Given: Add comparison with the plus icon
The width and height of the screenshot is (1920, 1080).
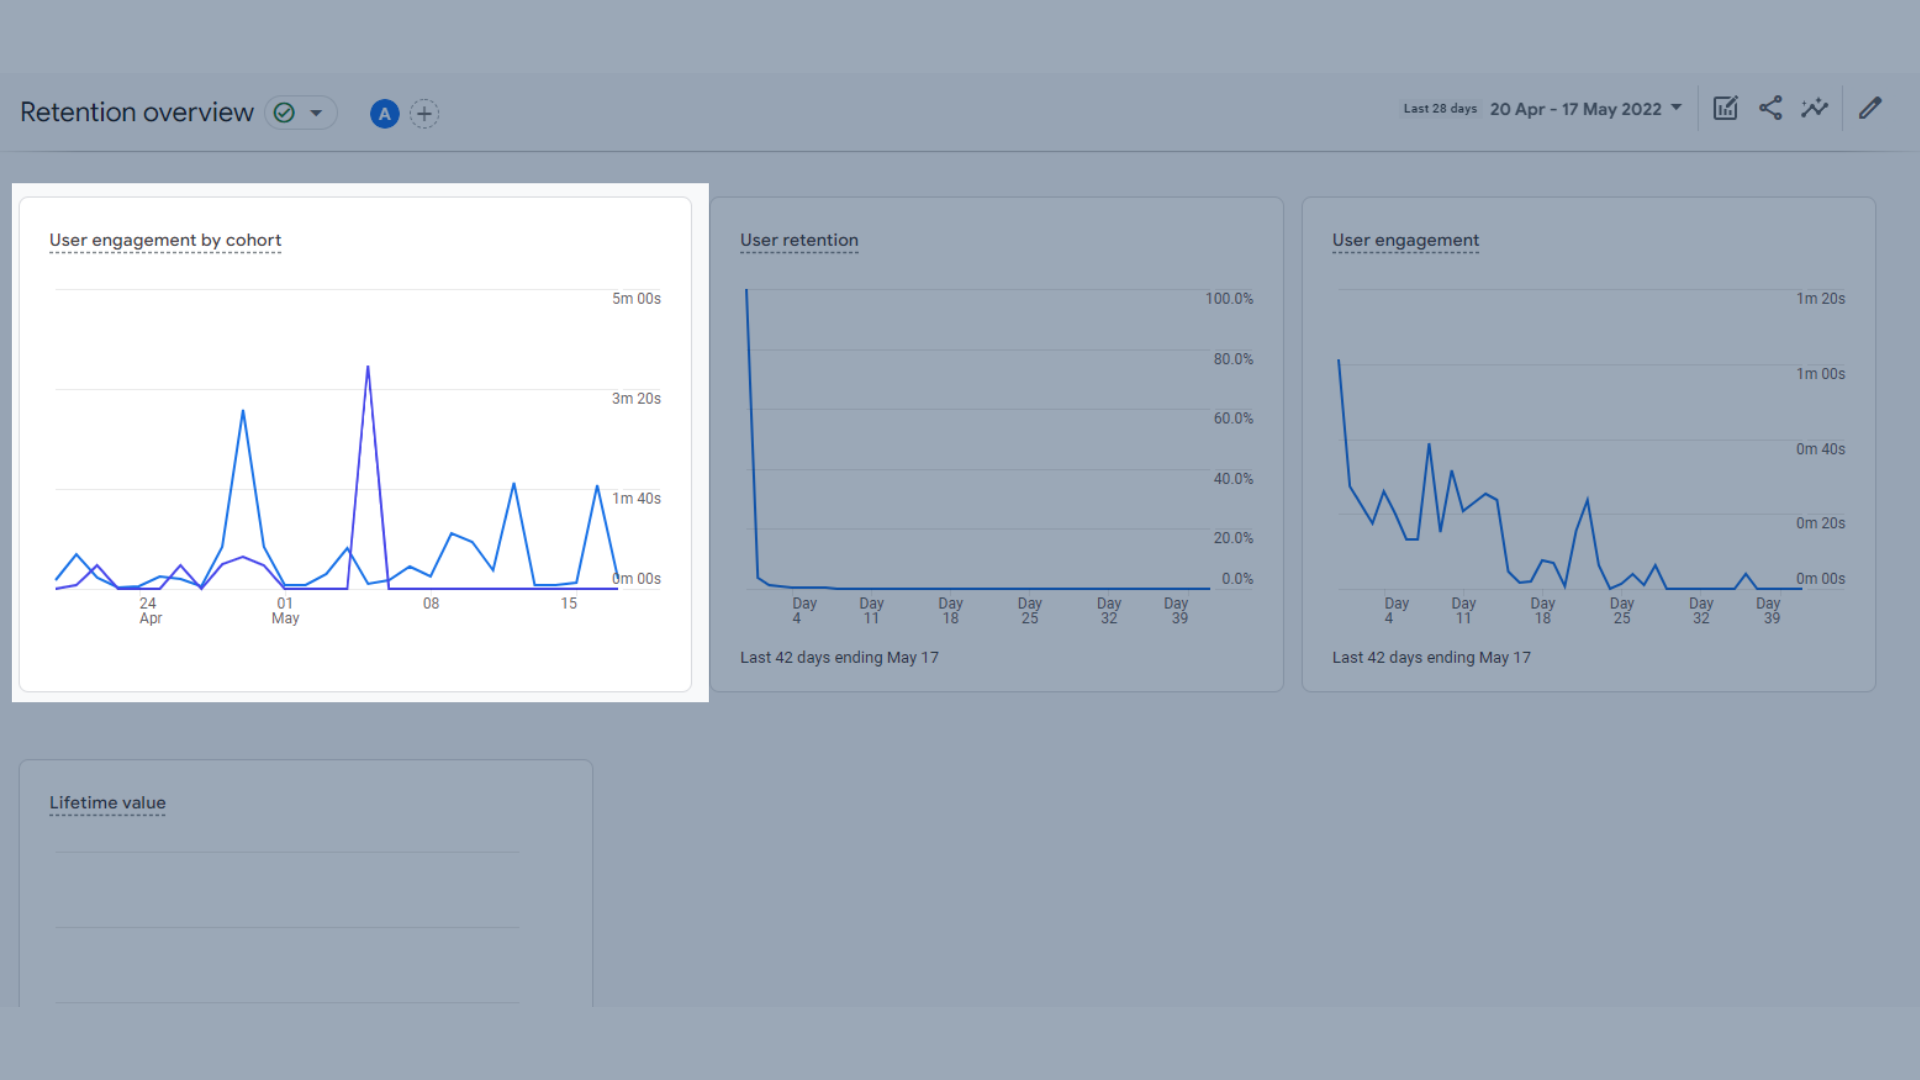Looking at the screenshot, I should click(x=424, y=114).
